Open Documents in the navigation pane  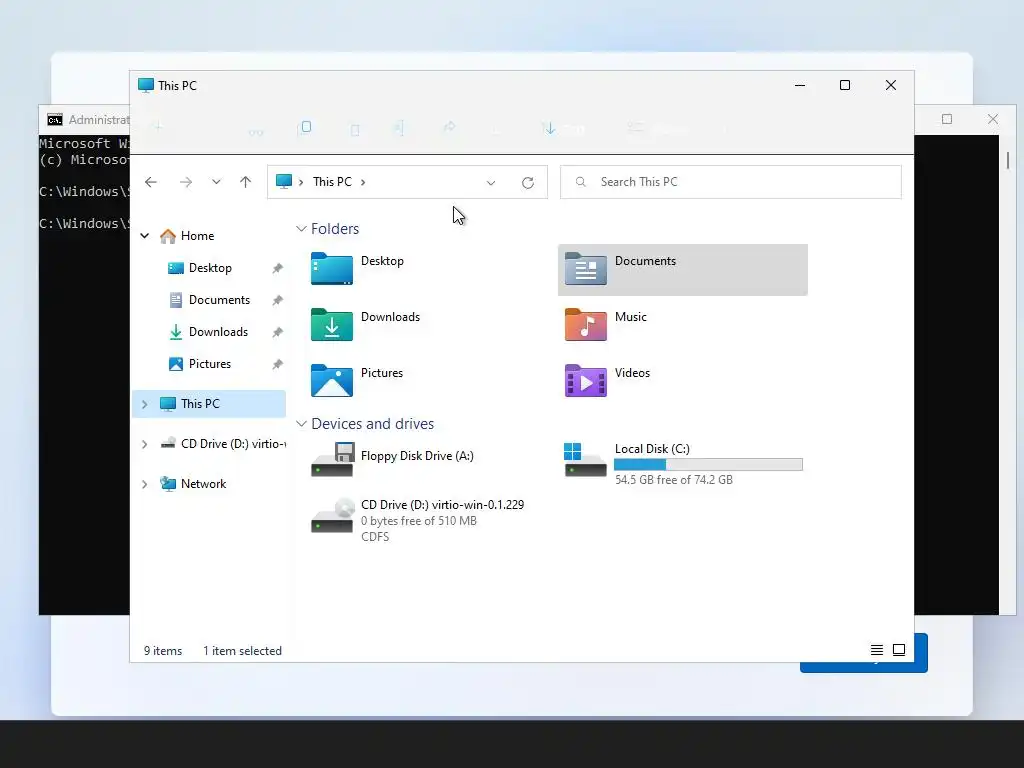[x=219, y=300]
